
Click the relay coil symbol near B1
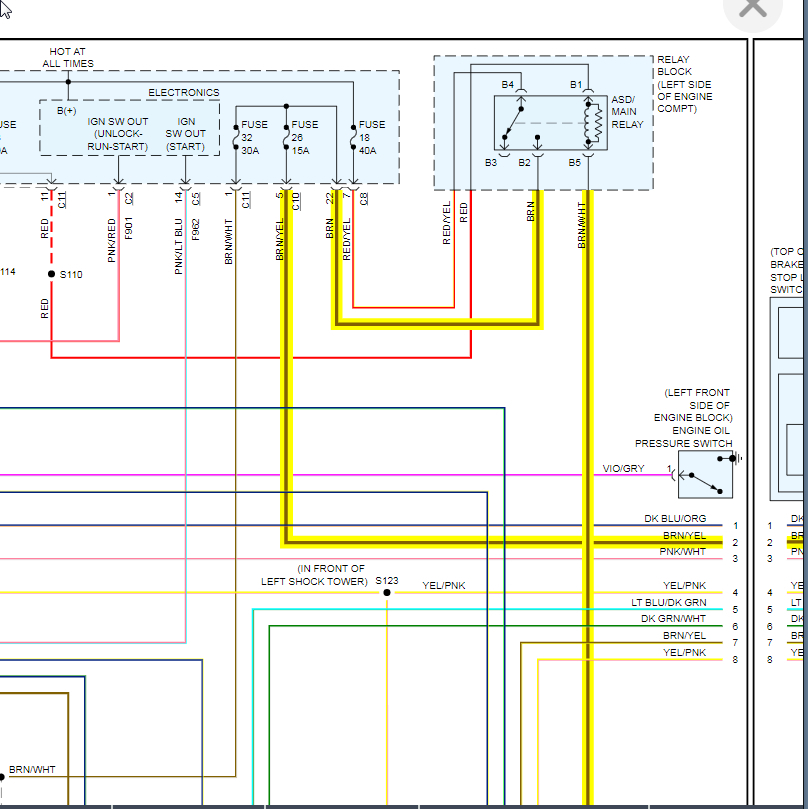[x=593, y=123]
